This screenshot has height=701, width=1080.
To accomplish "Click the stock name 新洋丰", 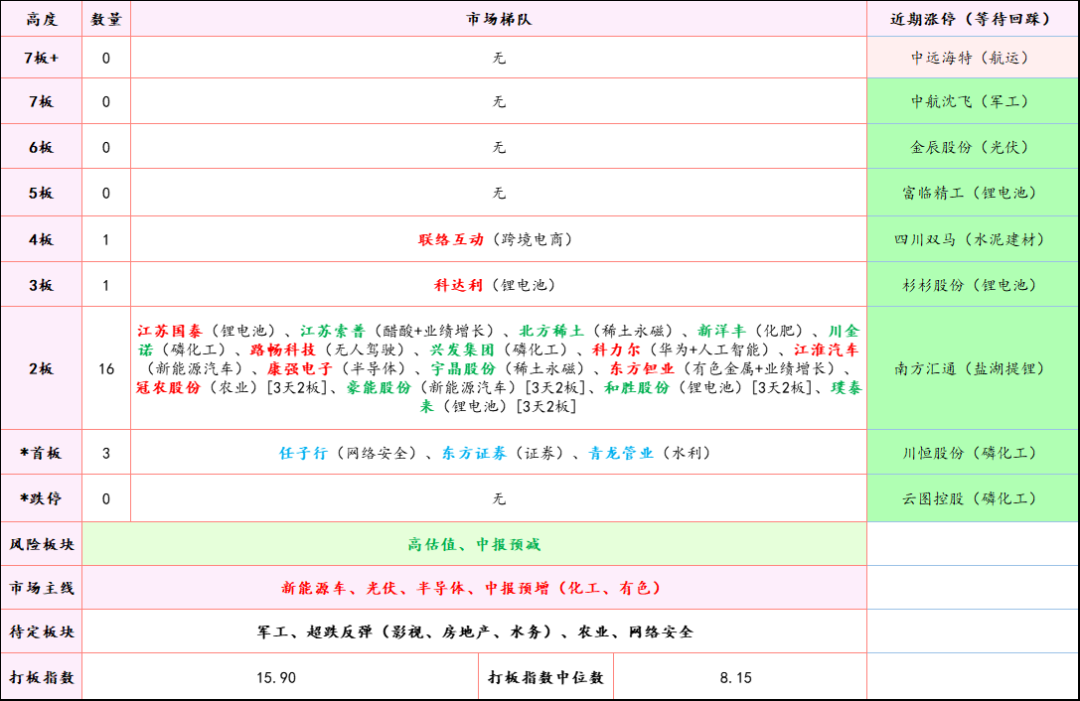I will click(x=722, y=331).
